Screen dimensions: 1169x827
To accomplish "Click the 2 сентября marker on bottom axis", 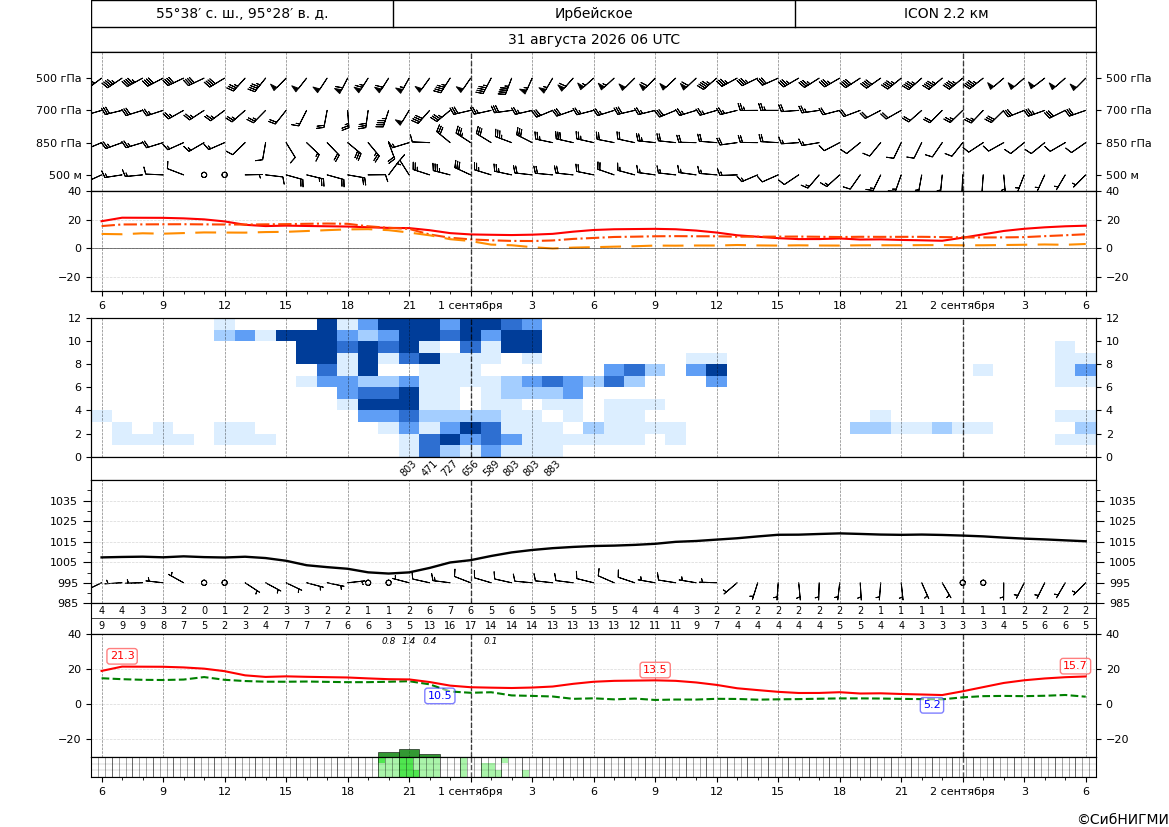I will pyautogui.click(x=962, y=791).
